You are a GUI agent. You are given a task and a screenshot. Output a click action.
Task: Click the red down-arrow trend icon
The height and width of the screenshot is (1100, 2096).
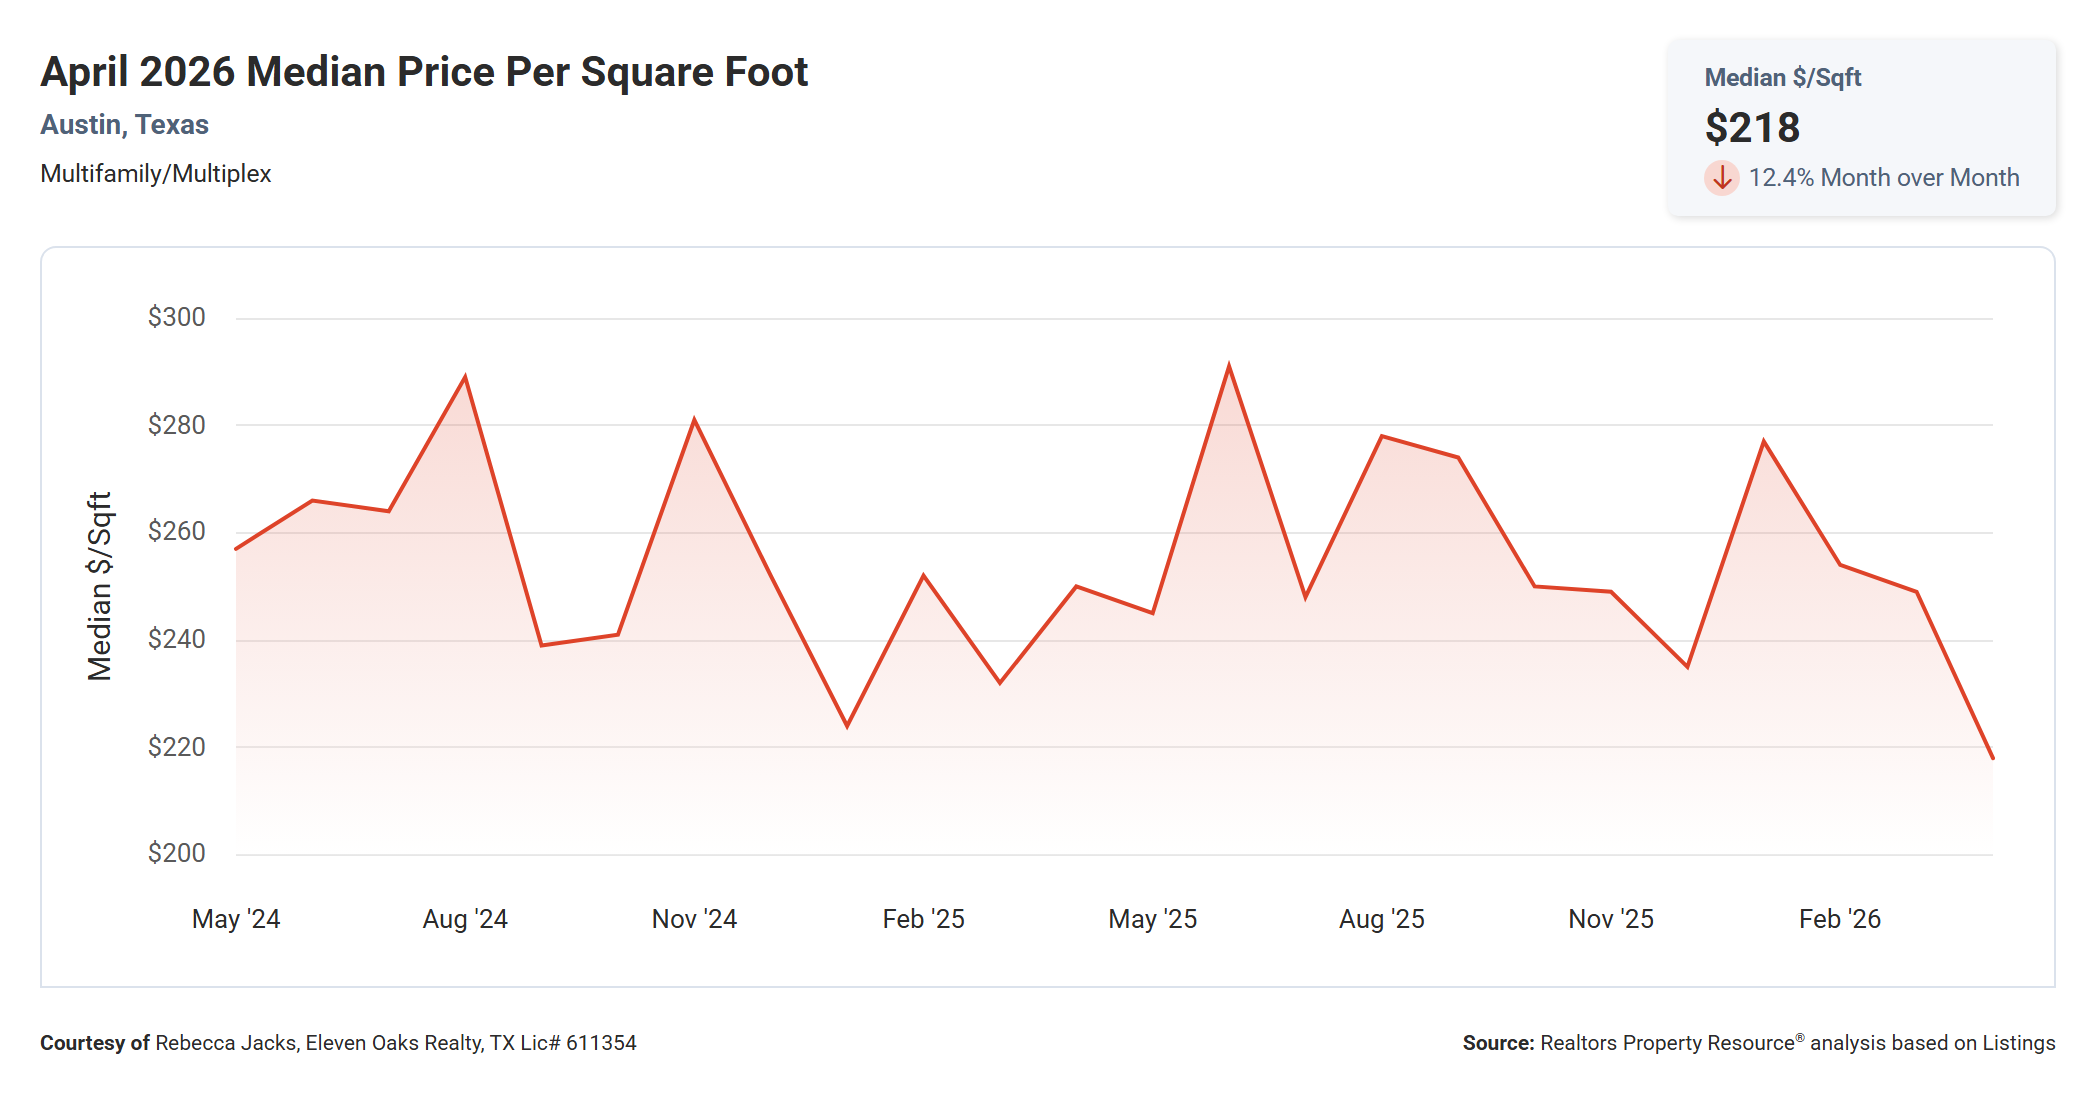1721,178
